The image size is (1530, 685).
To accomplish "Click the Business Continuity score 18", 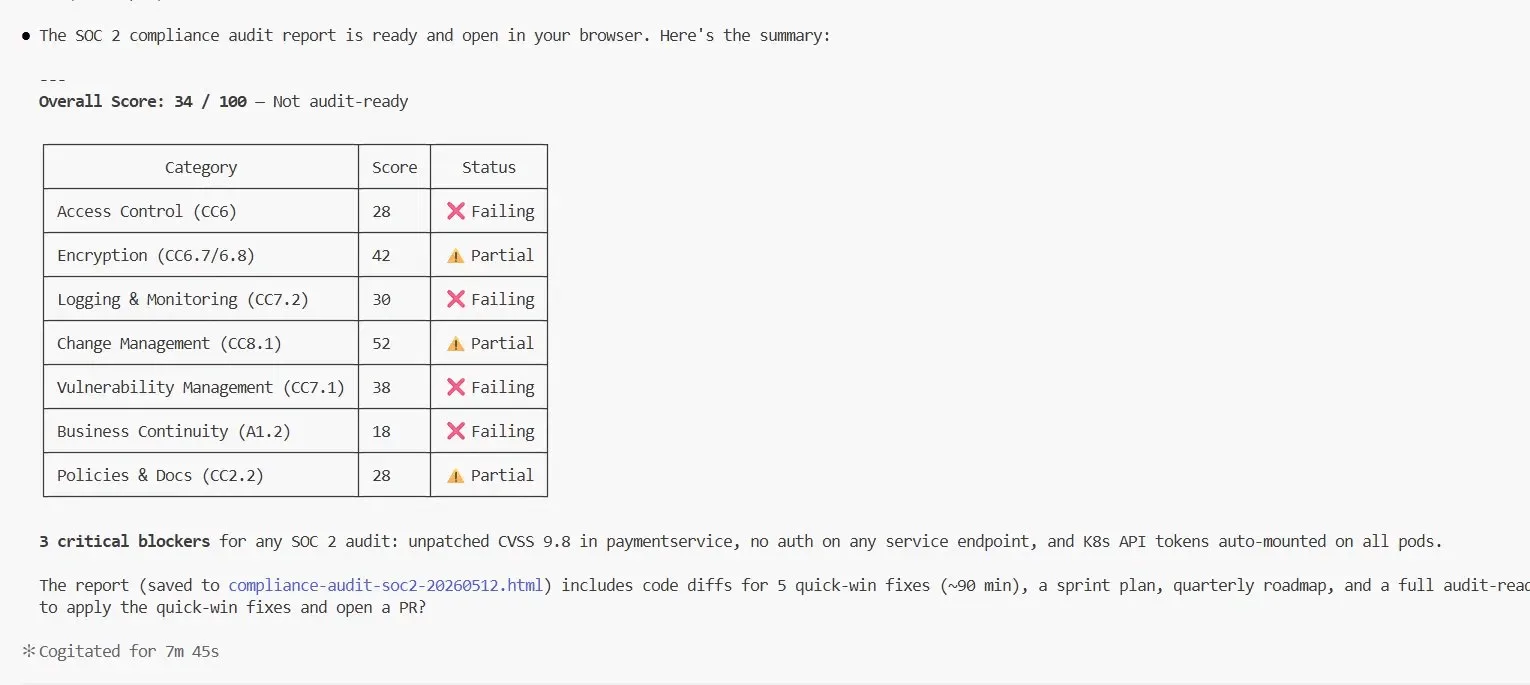I will click(381, 431).
